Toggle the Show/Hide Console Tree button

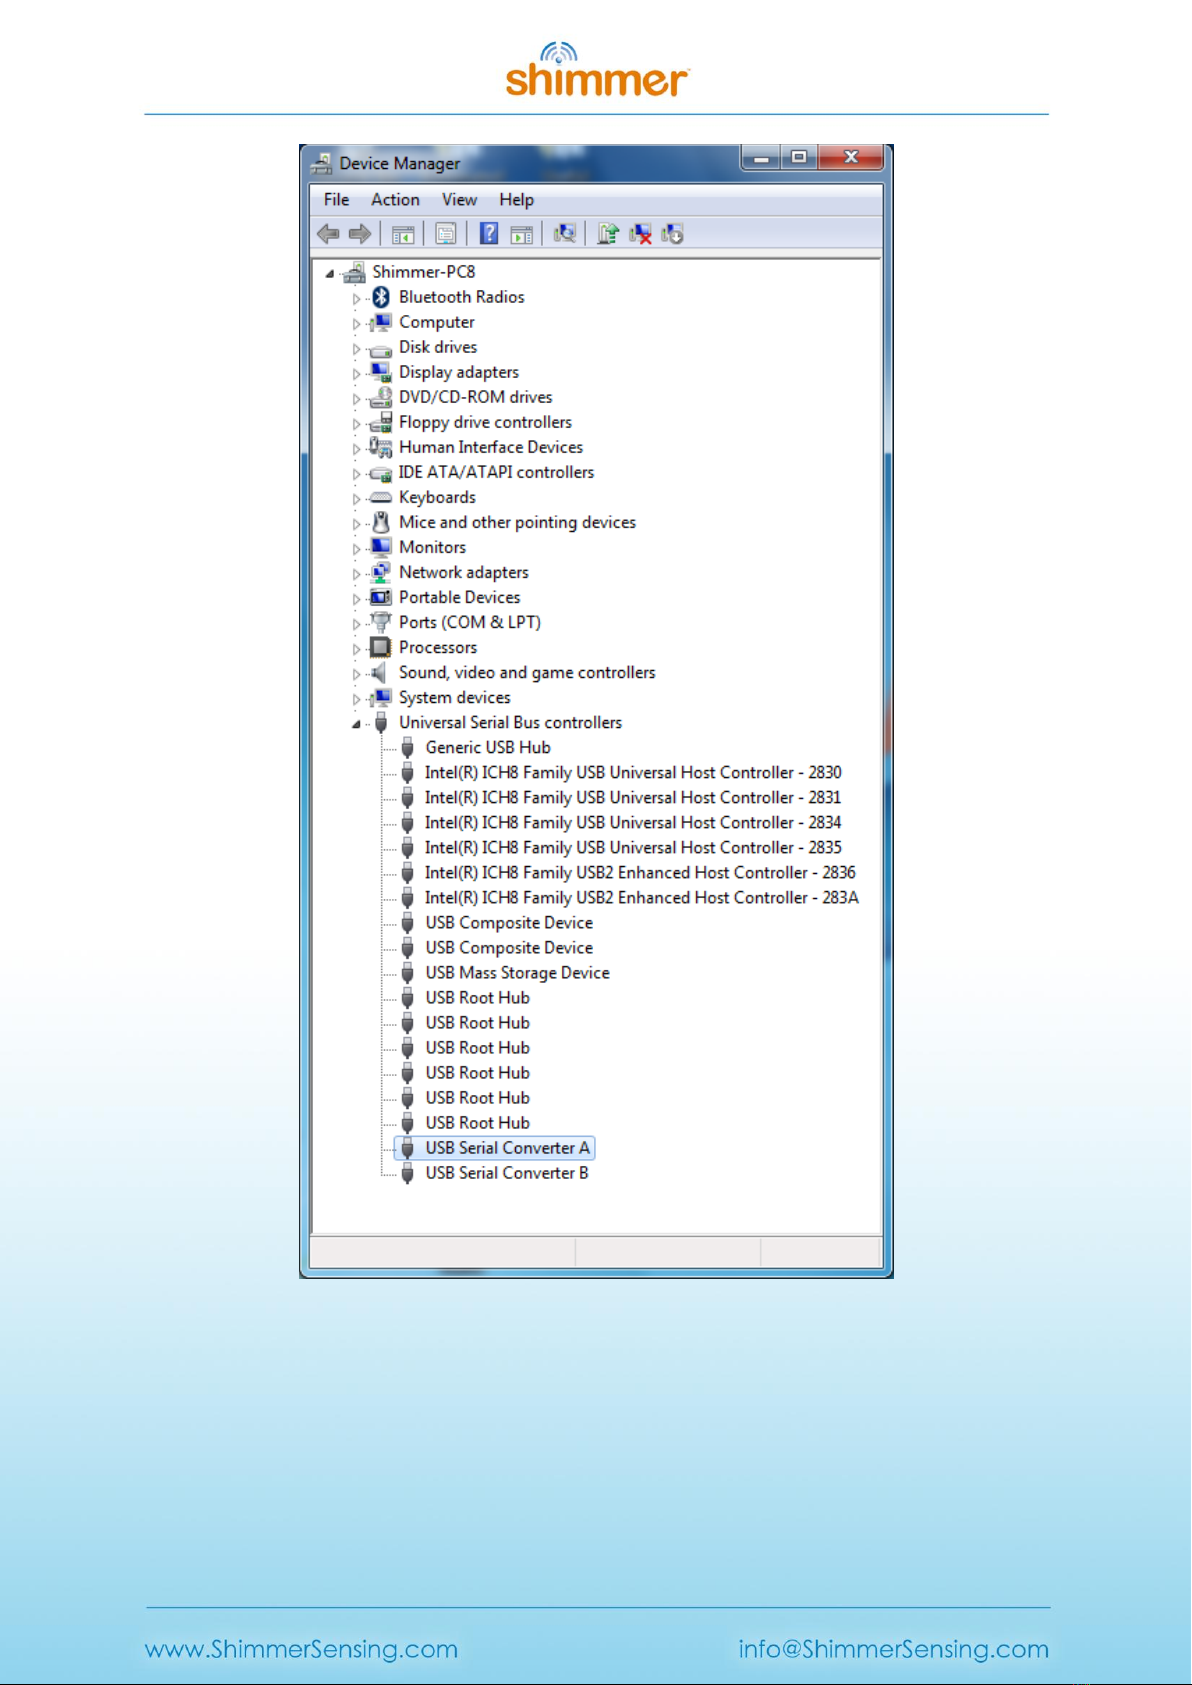click(403, 234)
